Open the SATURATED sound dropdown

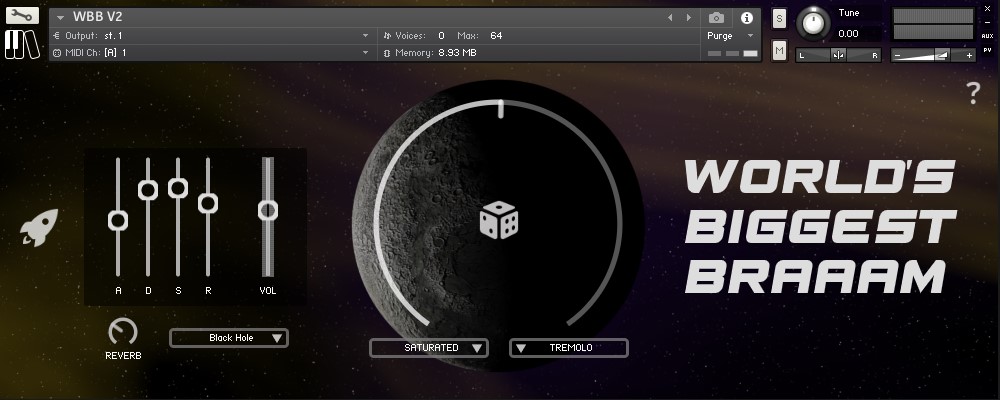[429, 348]
